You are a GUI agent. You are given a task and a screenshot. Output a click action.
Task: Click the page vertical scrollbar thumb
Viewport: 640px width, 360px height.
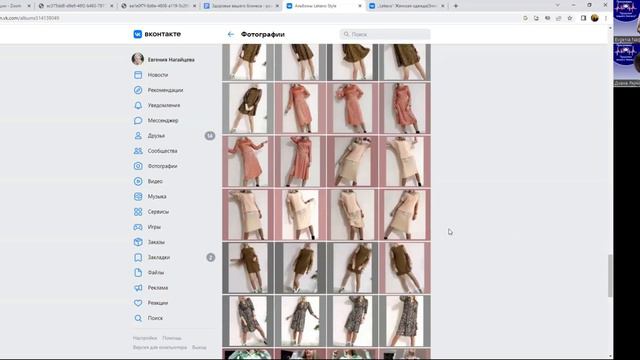pyautogui.click(x=610, y=276)
